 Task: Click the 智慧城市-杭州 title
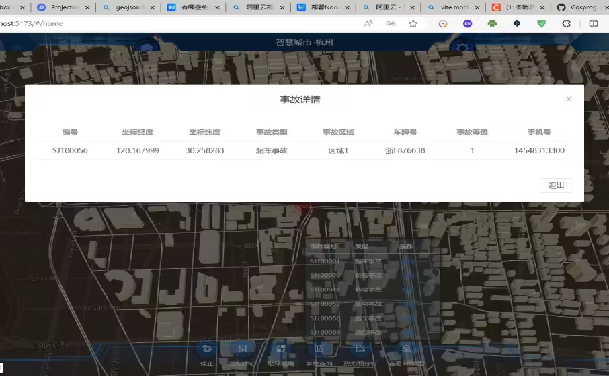coord(304,42)
